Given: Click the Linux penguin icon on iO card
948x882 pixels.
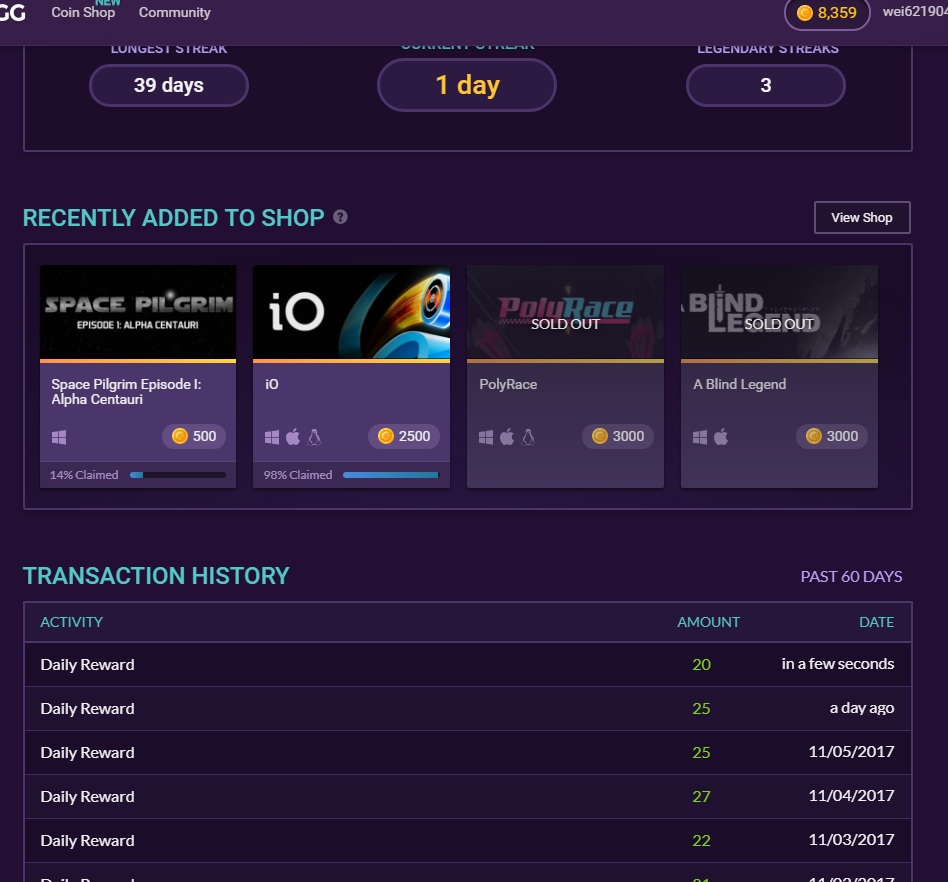Looking at the screenshot, I should pos(314,436).
